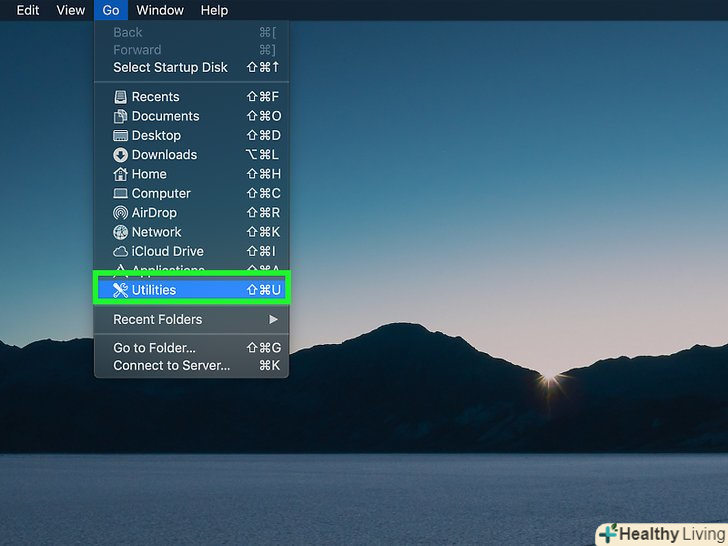This screenshot has height=546, width=728.
Task: Click the Home house icon
Action: coord(120,174)
